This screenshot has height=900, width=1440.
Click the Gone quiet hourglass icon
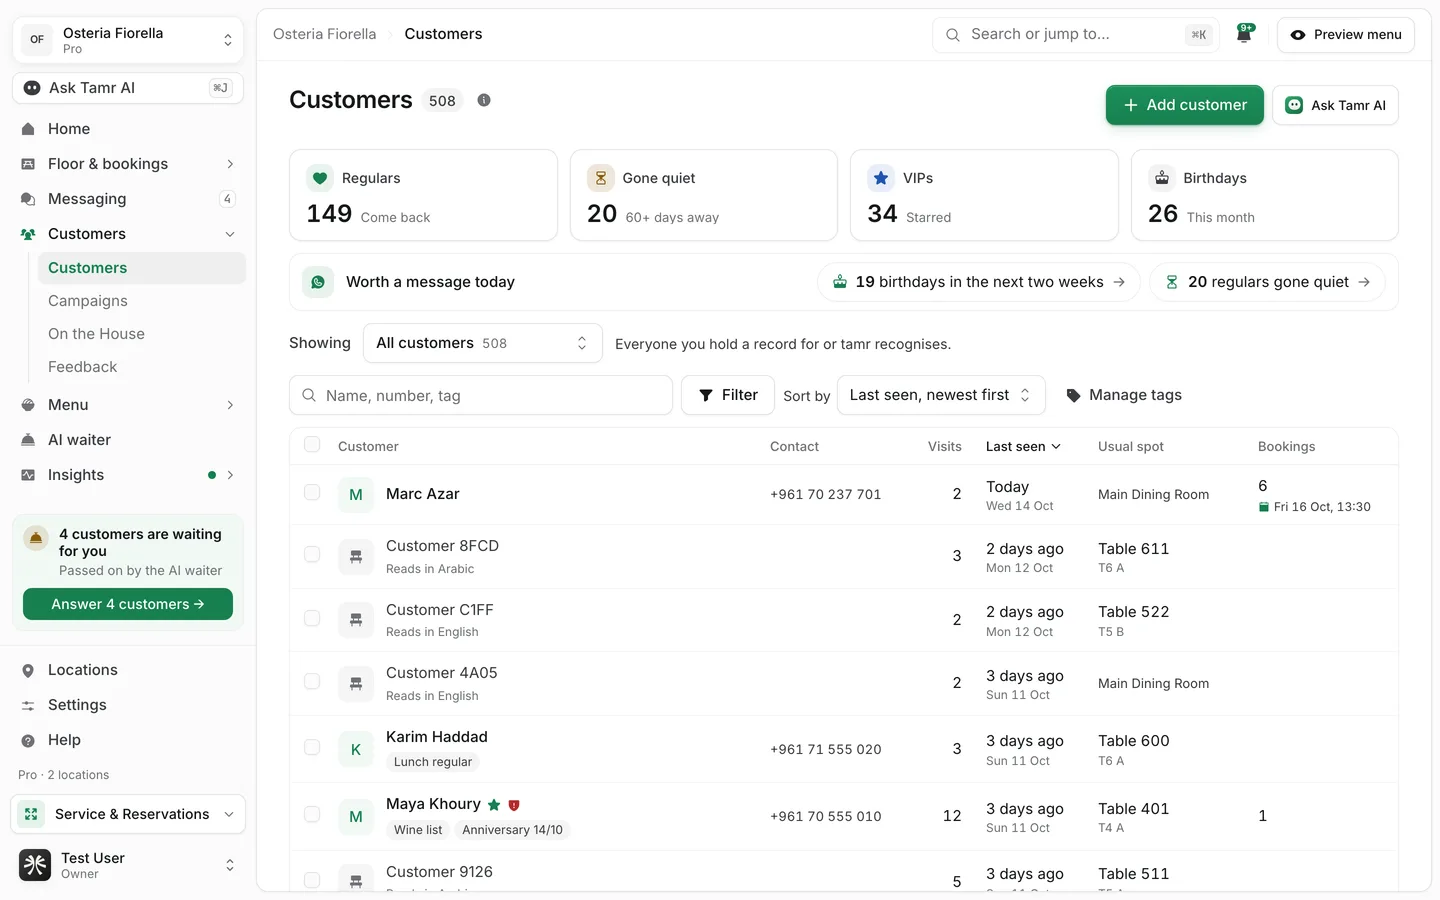coord(601,178)
